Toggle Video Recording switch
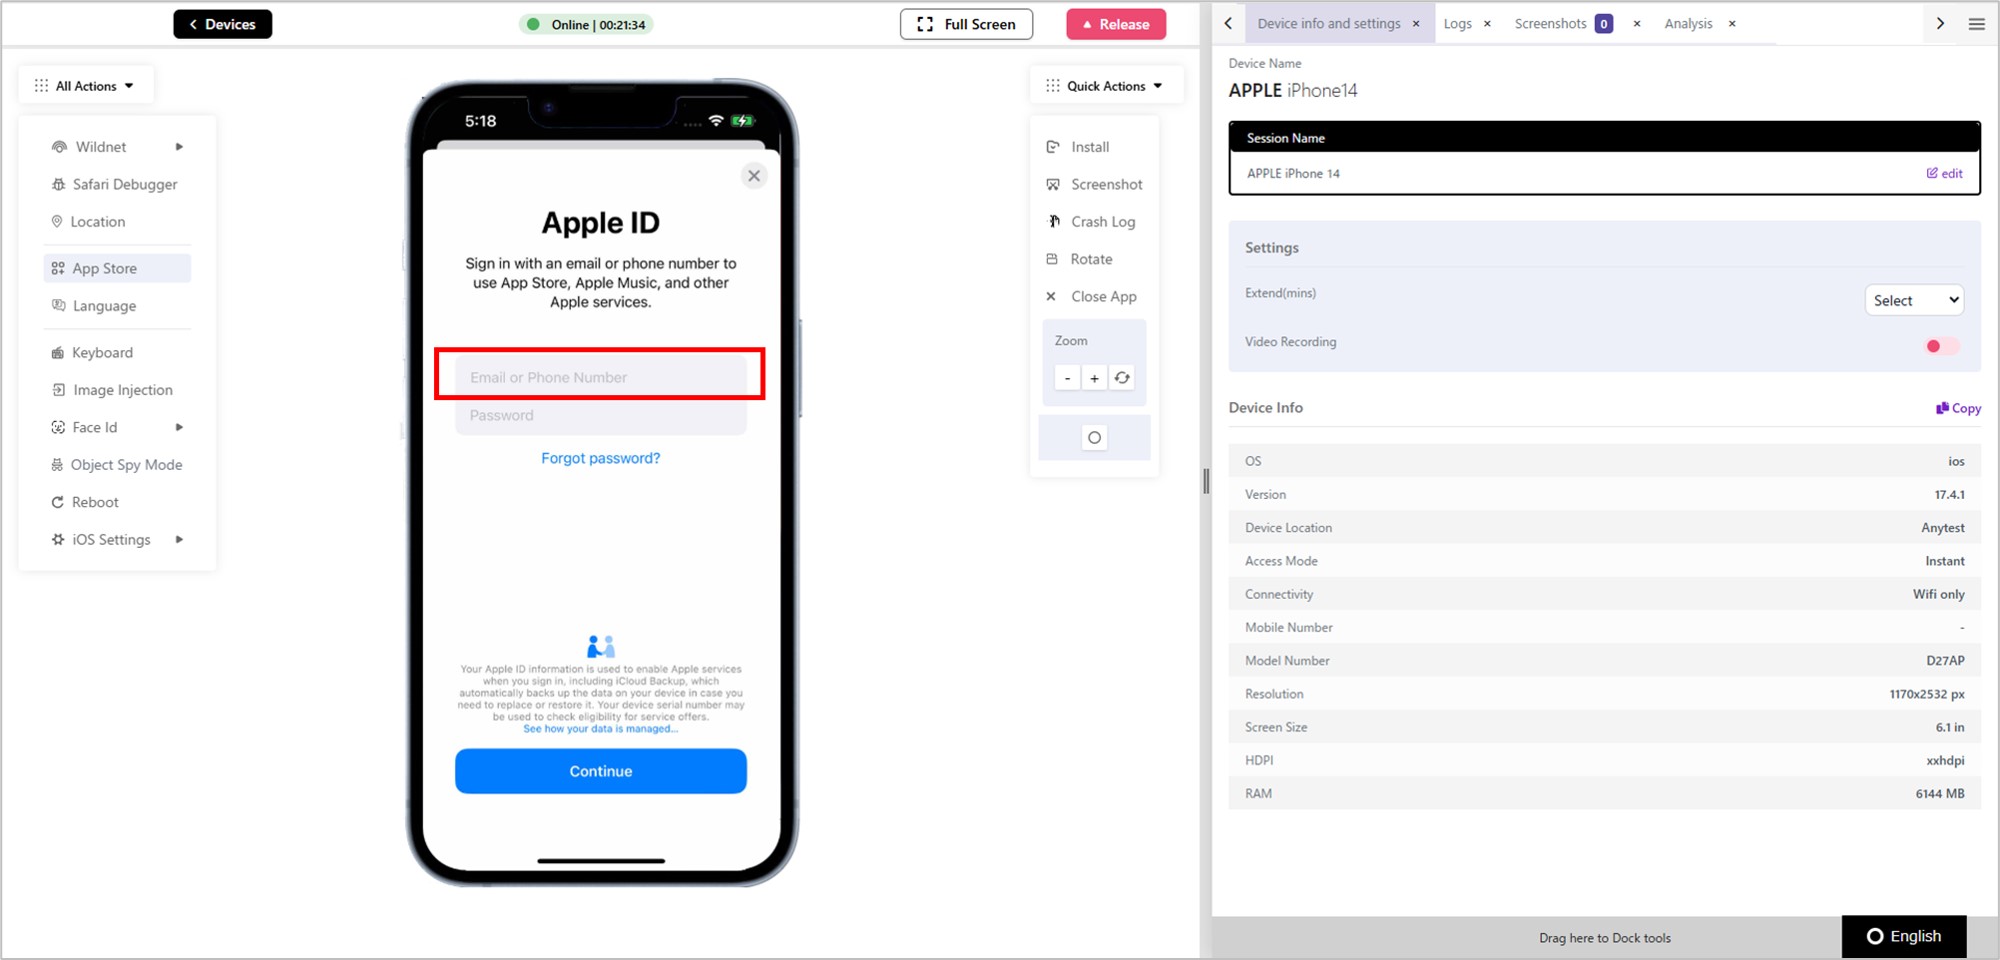The width and height of the screenshot is (2000, 960). (1942, 346)
